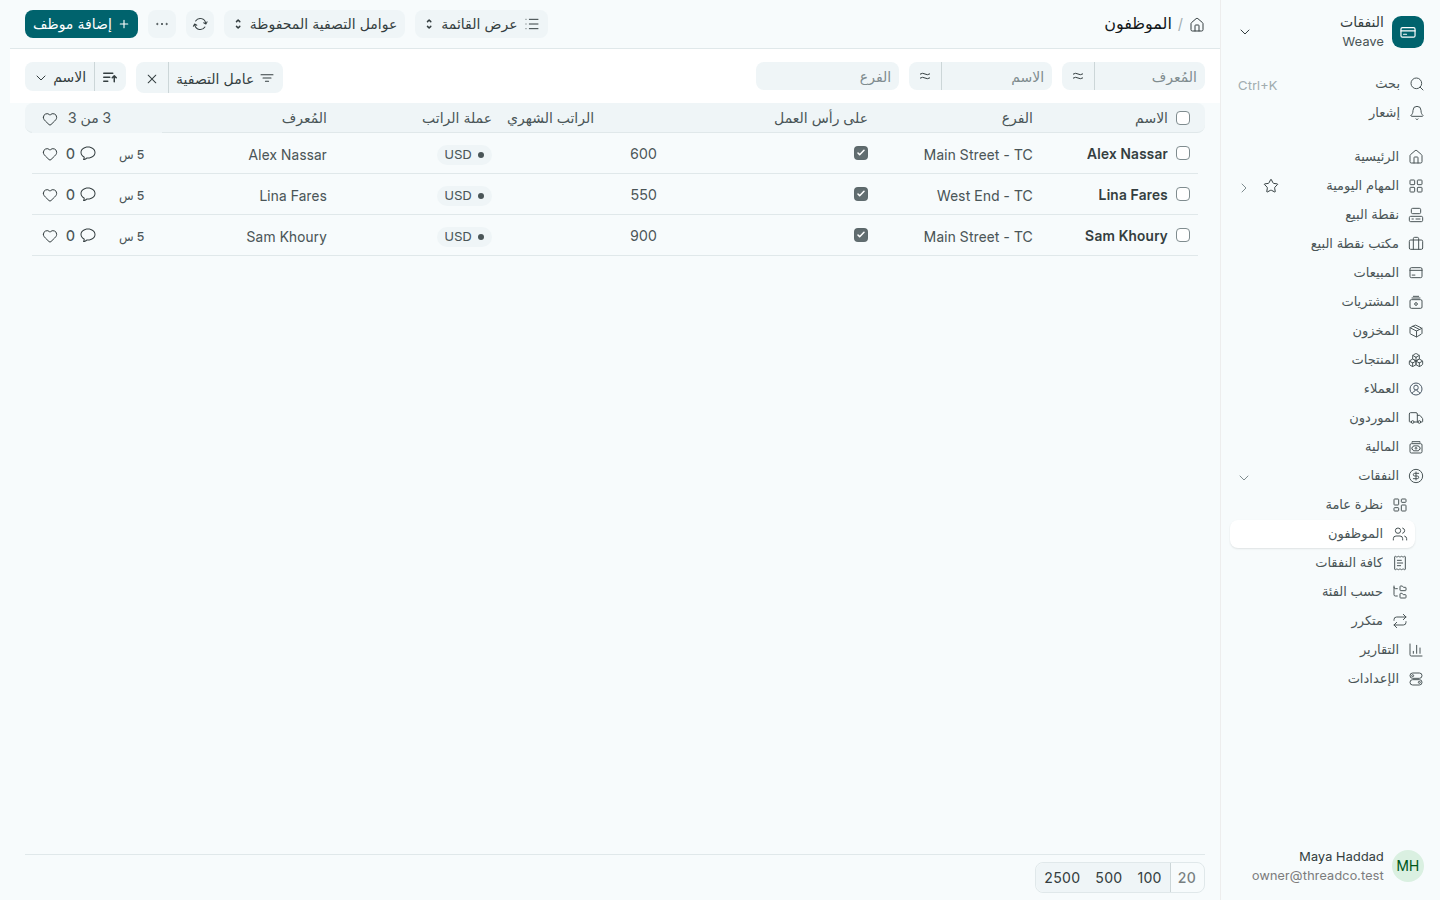Open the Alex Nassar employee link
Viewport: 1440px width, 900px height.
point(1127,154)
